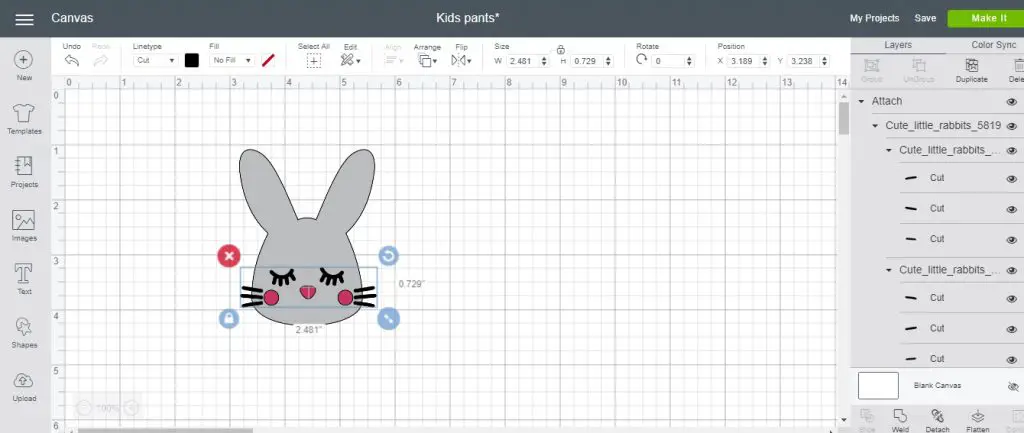Collapse the second Cute_little_rabbits subgroup
Screen dimensions: 1024x433
(x=889, y=270)
